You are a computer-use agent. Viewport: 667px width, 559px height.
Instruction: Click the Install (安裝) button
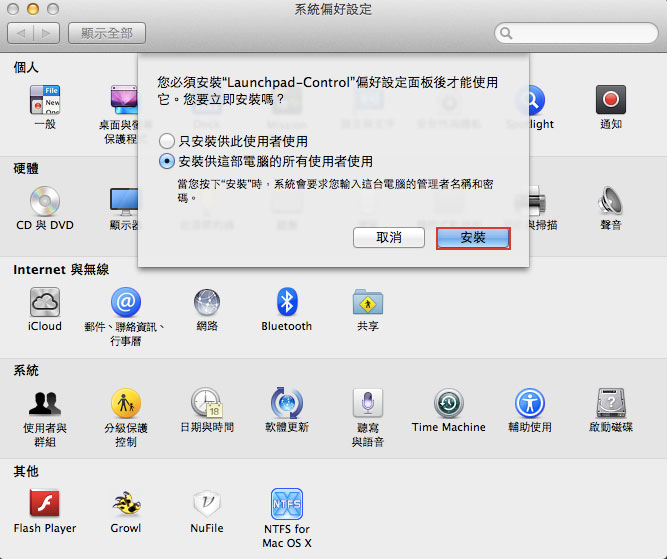click(x=473, y=238)
